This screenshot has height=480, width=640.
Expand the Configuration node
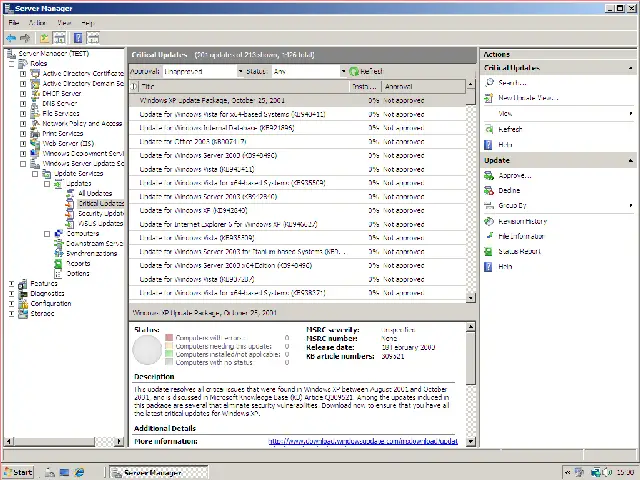[x=11, y=304]
